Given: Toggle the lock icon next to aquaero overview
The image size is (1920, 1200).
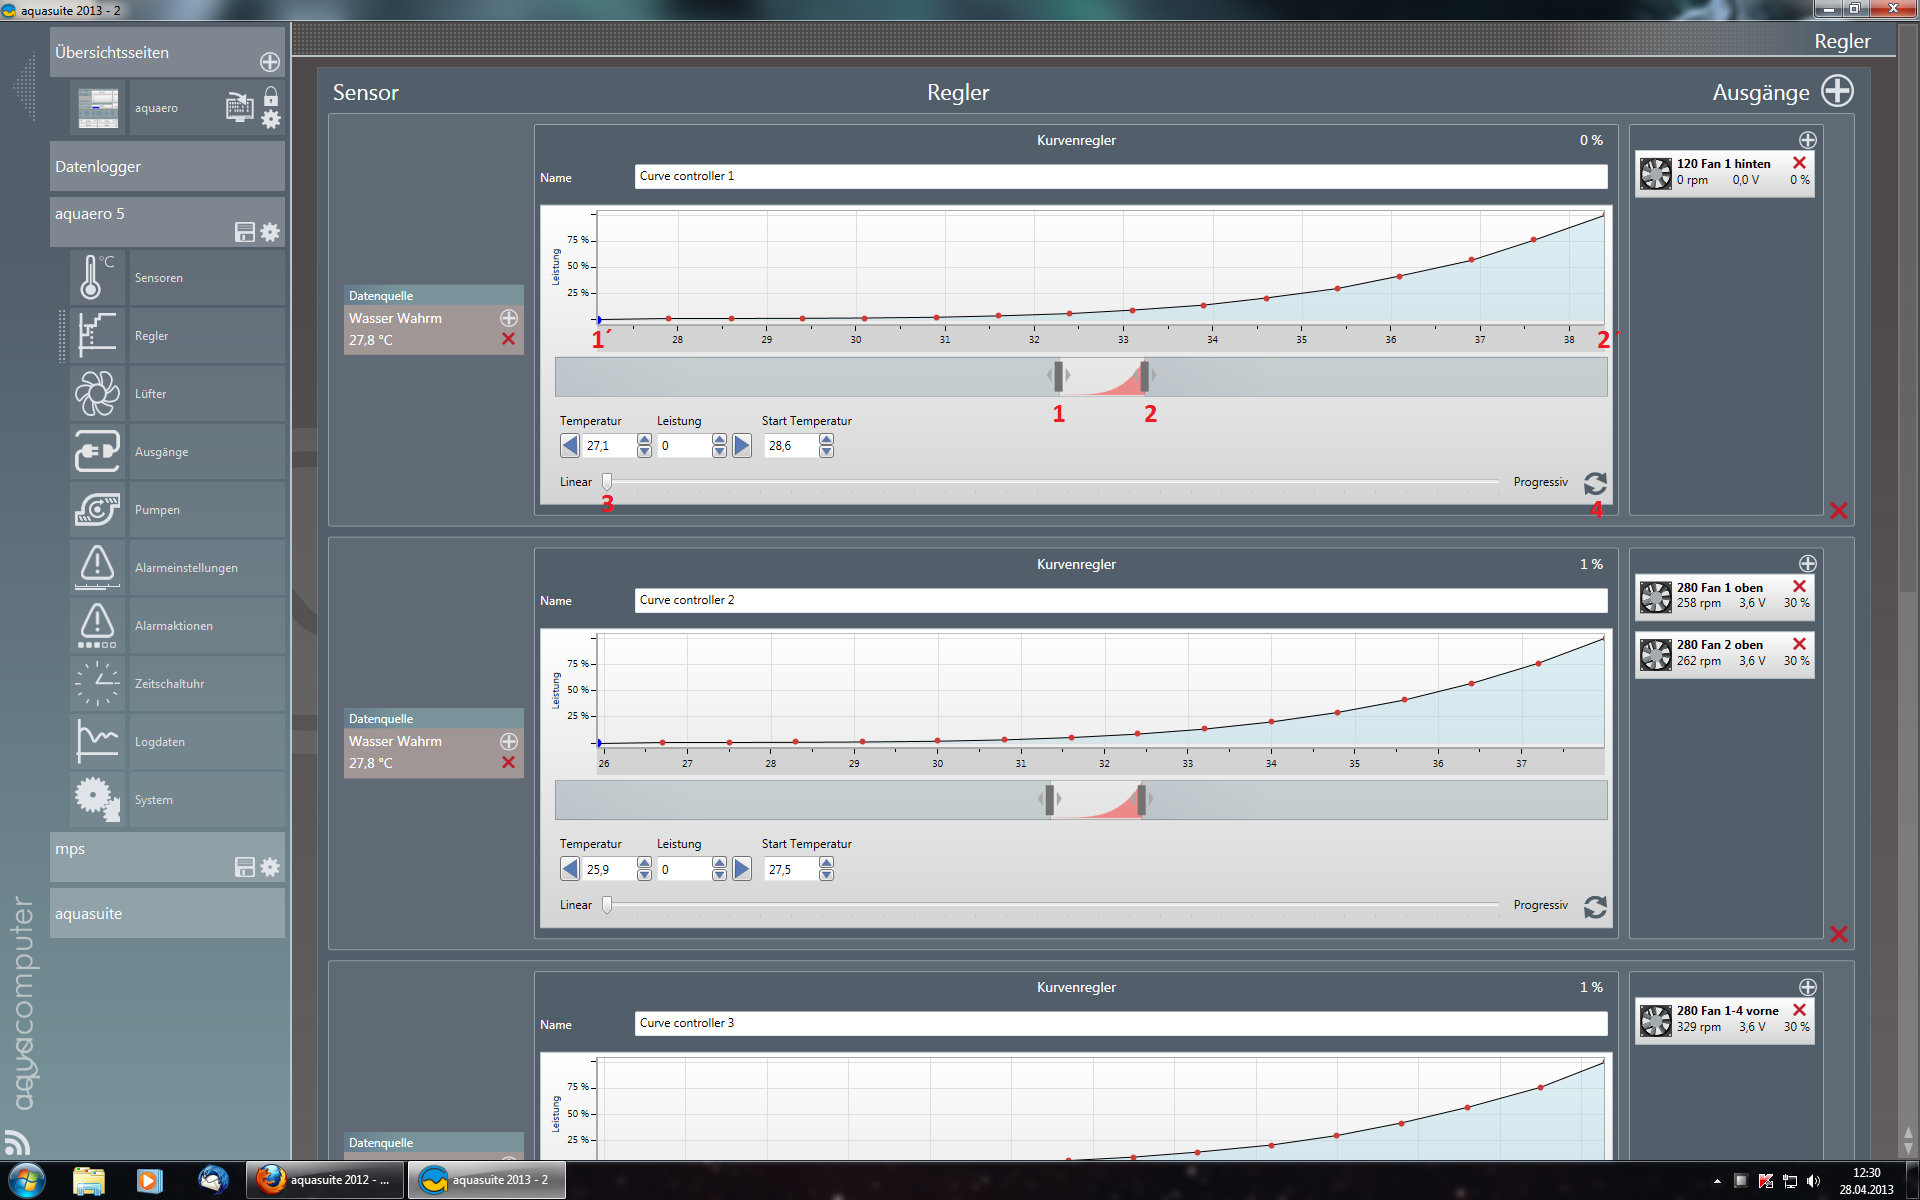Looking at the screenshot, I should tap(271, 97).
